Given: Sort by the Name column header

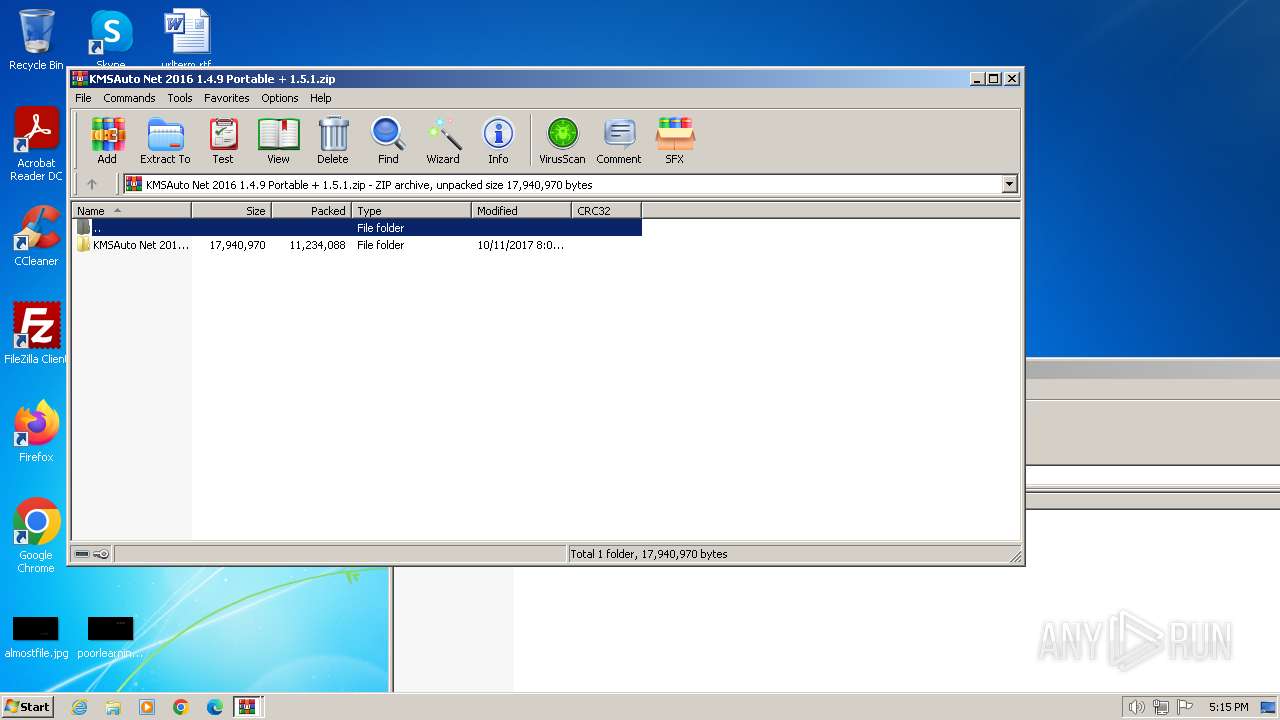Looking at the screenshot, I should (x=131, y=211).
